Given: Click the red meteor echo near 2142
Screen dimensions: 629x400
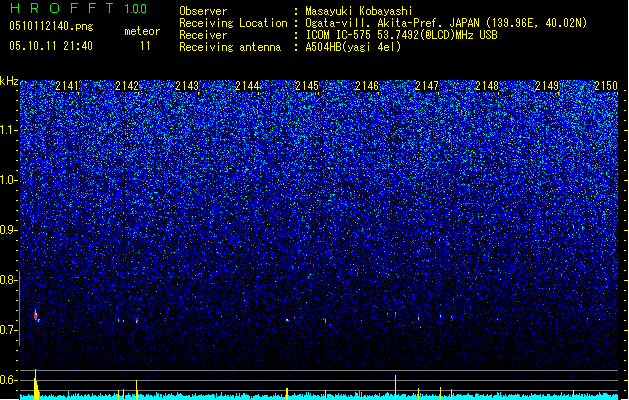Looking at the screenshot, I should pos(137,320).
